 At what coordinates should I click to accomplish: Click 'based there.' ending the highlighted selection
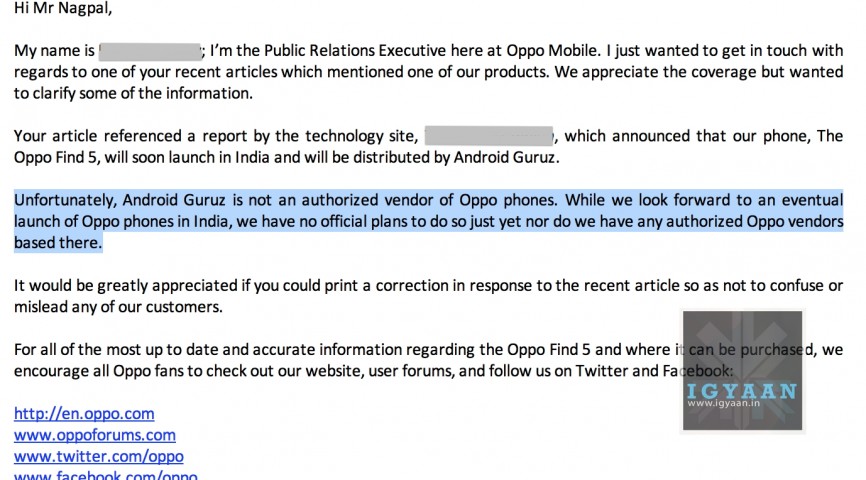pyautogui.click(x=58, y=243)
